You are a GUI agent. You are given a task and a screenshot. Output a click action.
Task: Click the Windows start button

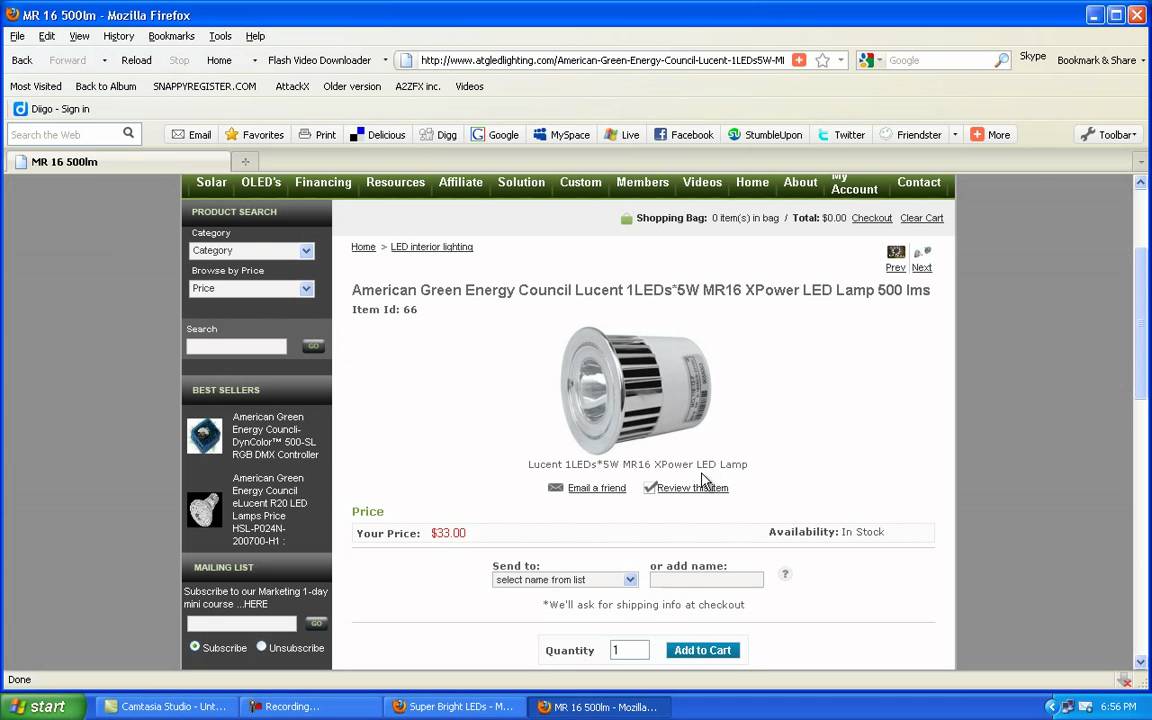(43, 707)
